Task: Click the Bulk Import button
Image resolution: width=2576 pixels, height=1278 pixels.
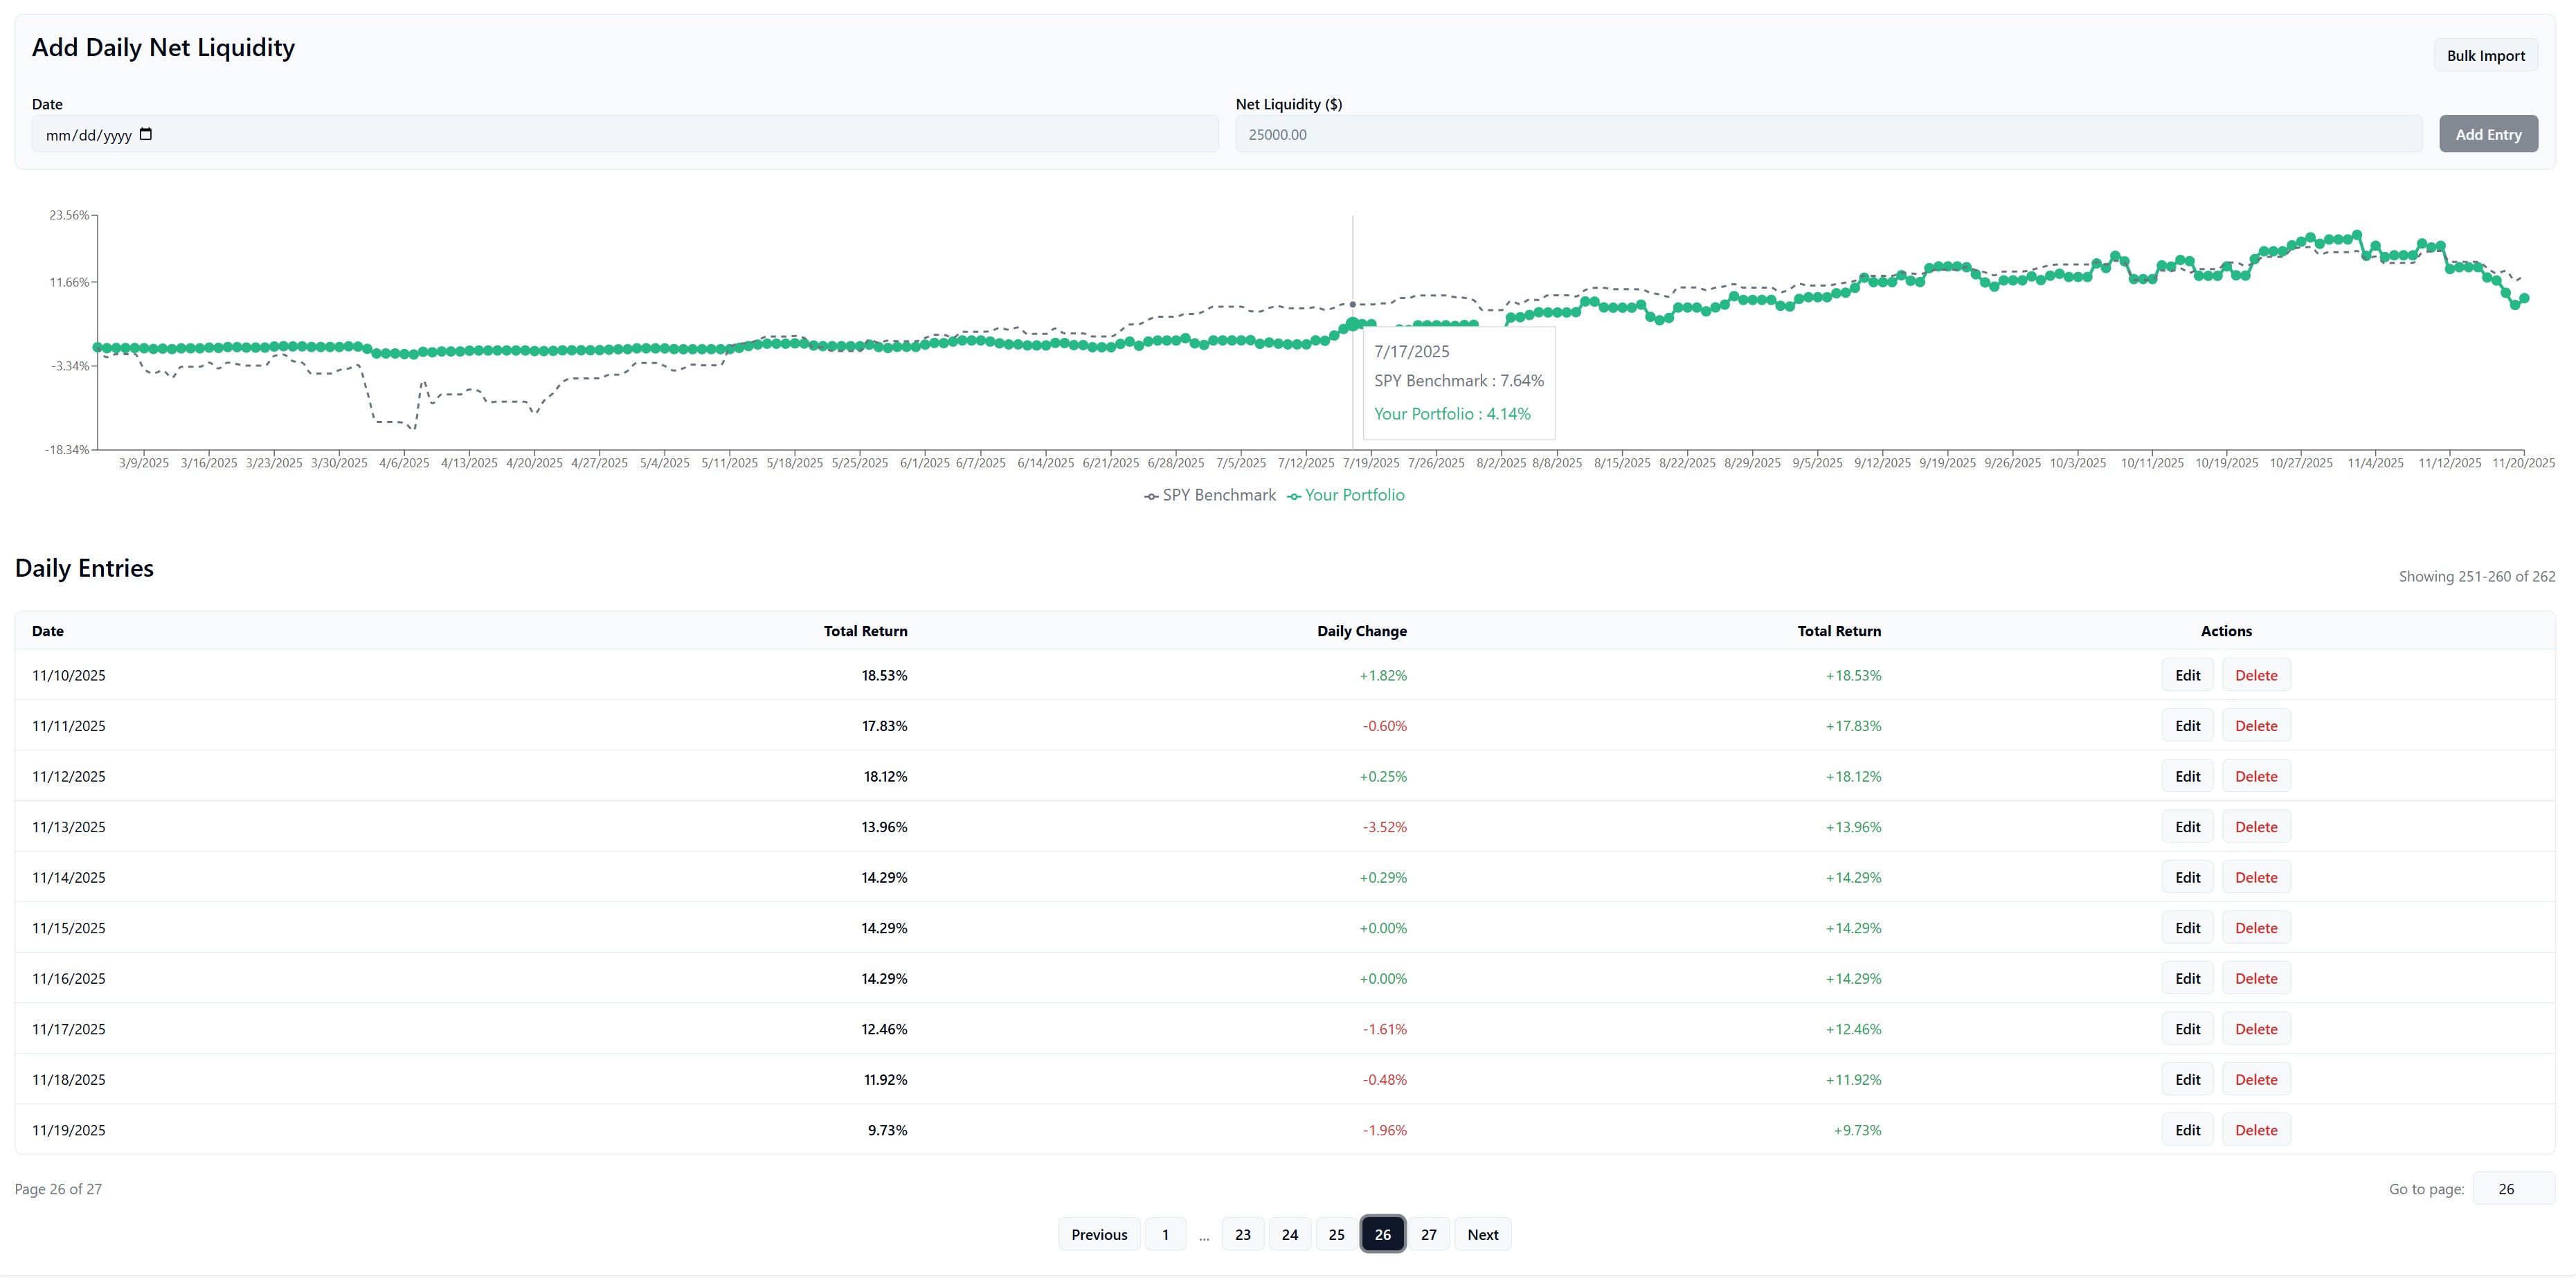Action: 2486,55
